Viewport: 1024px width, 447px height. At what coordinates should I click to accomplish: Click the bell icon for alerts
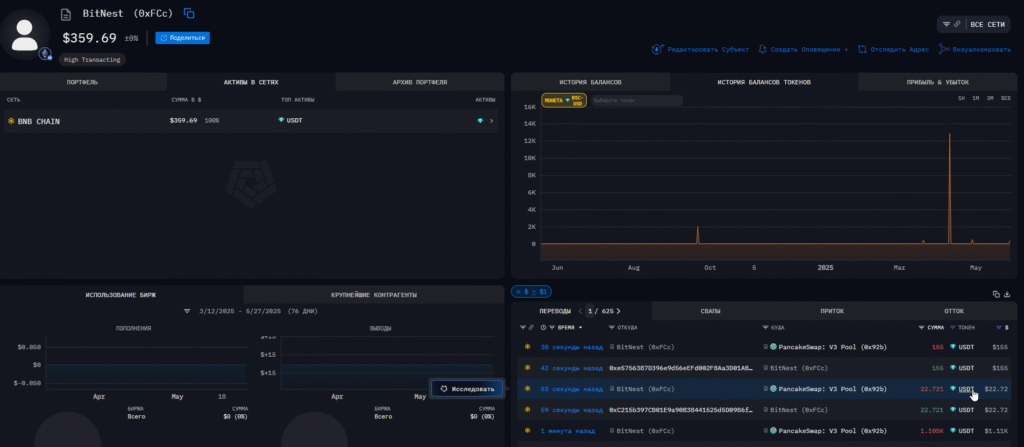(x=763, y=49)
